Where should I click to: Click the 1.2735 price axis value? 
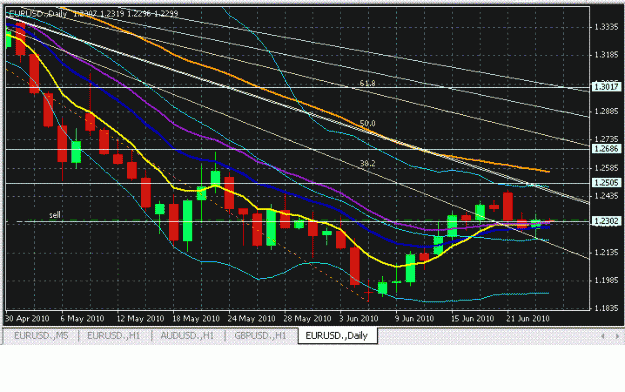click(606, 139)
